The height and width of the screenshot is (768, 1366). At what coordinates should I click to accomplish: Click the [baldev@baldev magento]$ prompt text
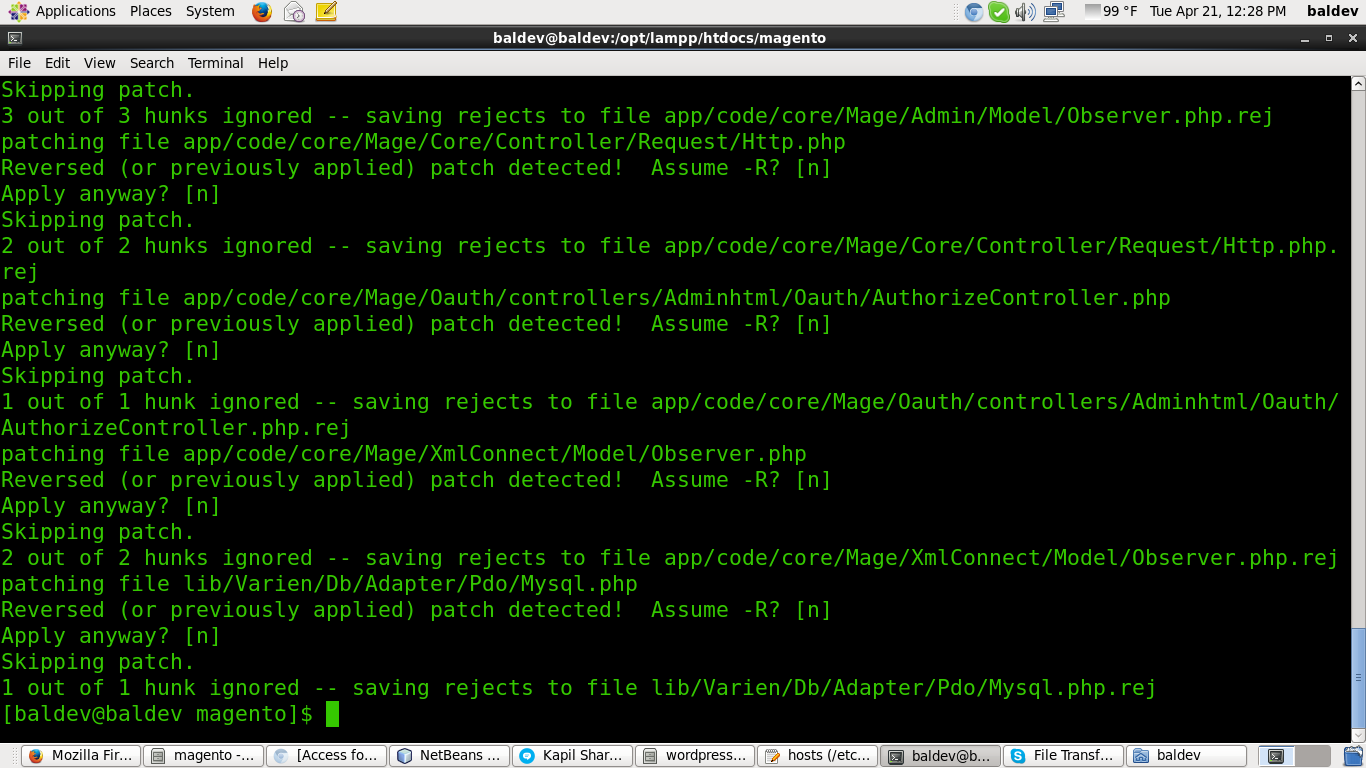pos(157,714)
